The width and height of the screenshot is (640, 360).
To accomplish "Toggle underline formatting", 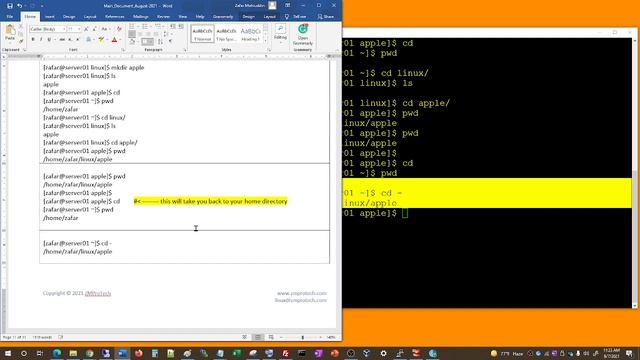I will coord(49,40).
